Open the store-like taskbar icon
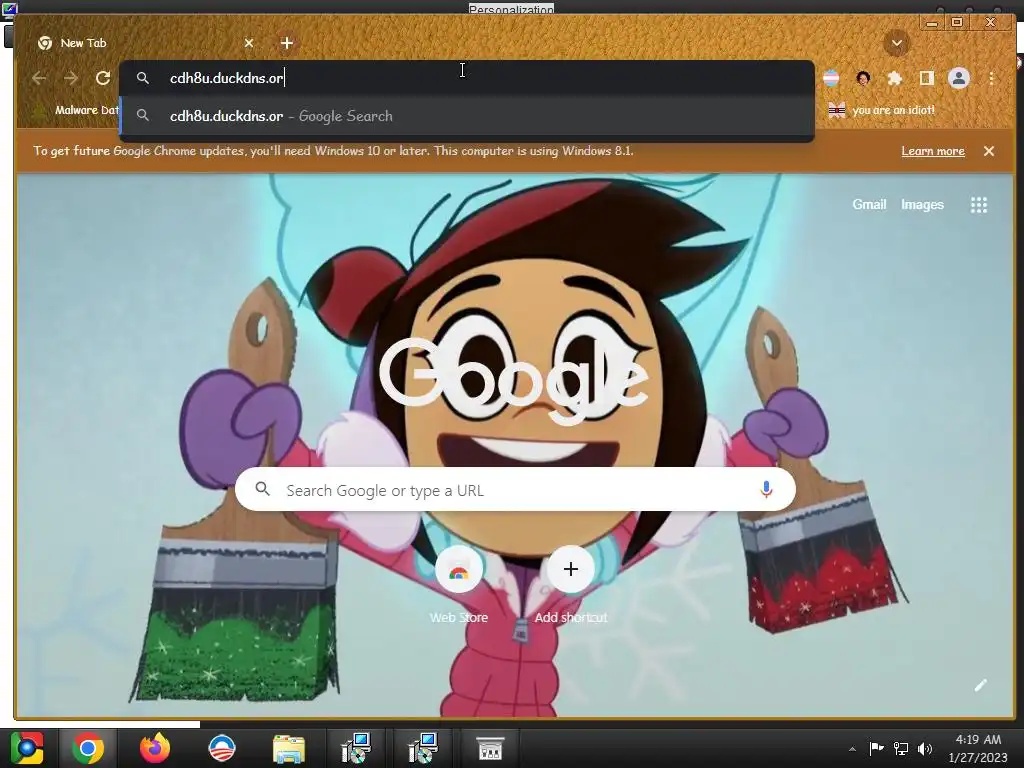 click(490, 748)
